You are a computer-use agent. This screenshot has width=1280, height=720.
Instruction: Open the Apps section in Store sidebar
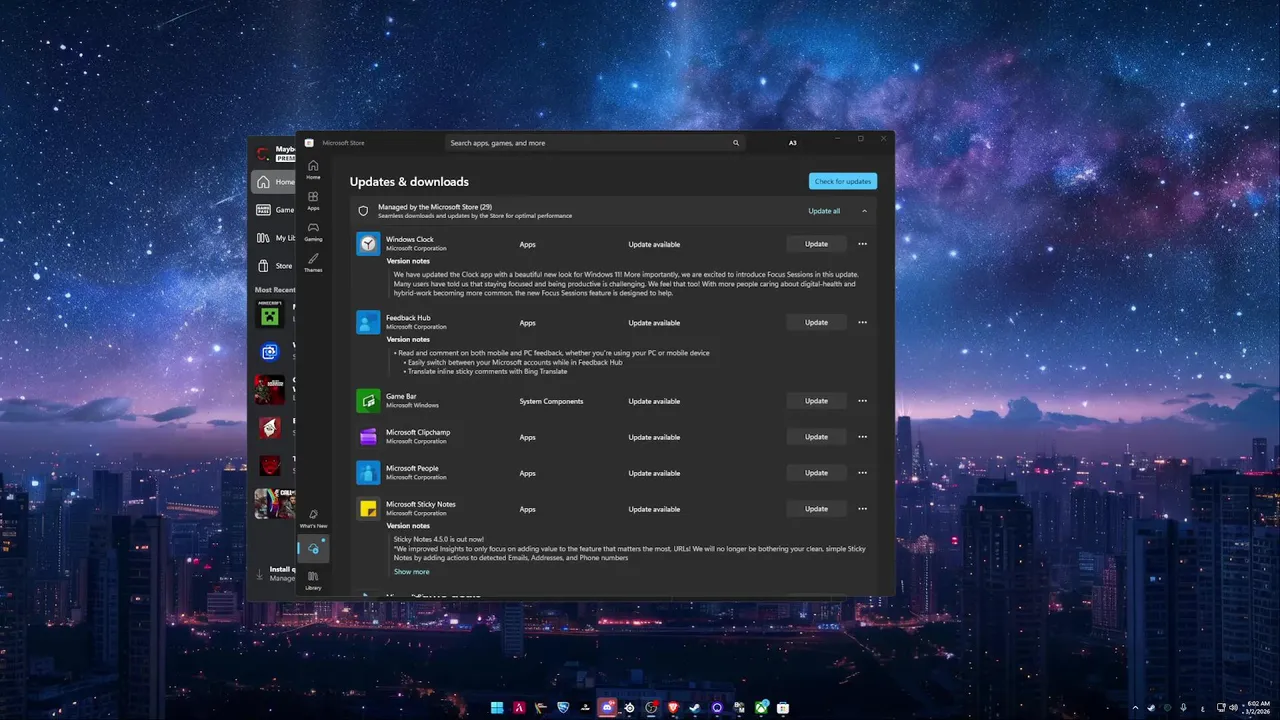(x=313, y=200)
